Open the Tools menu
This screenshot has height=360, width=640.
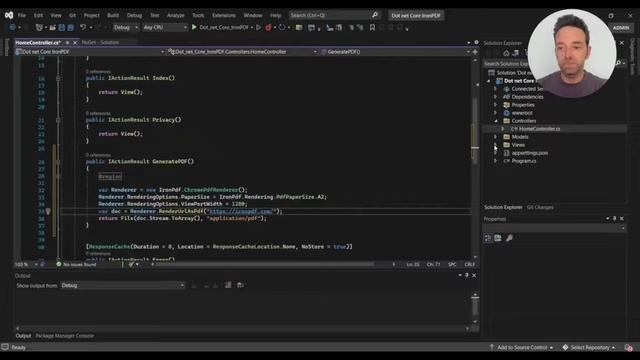[x=198, y=15]
